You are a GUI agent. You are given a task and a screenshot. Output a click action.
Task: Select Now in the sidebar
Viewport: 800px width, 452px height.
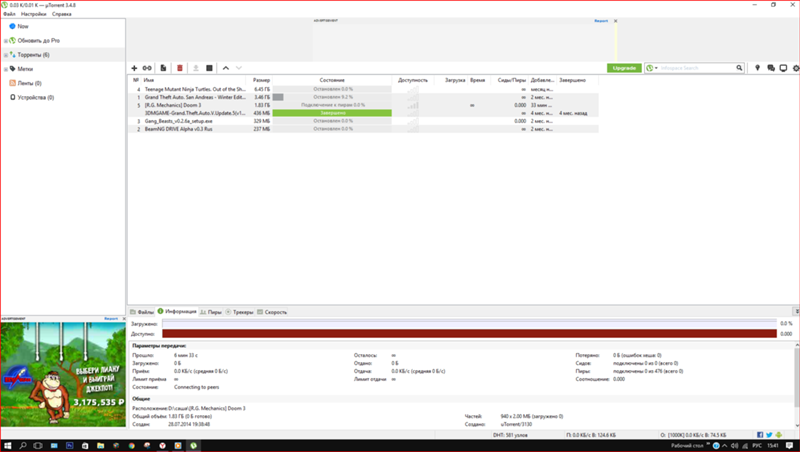click(x=23, y=26)
